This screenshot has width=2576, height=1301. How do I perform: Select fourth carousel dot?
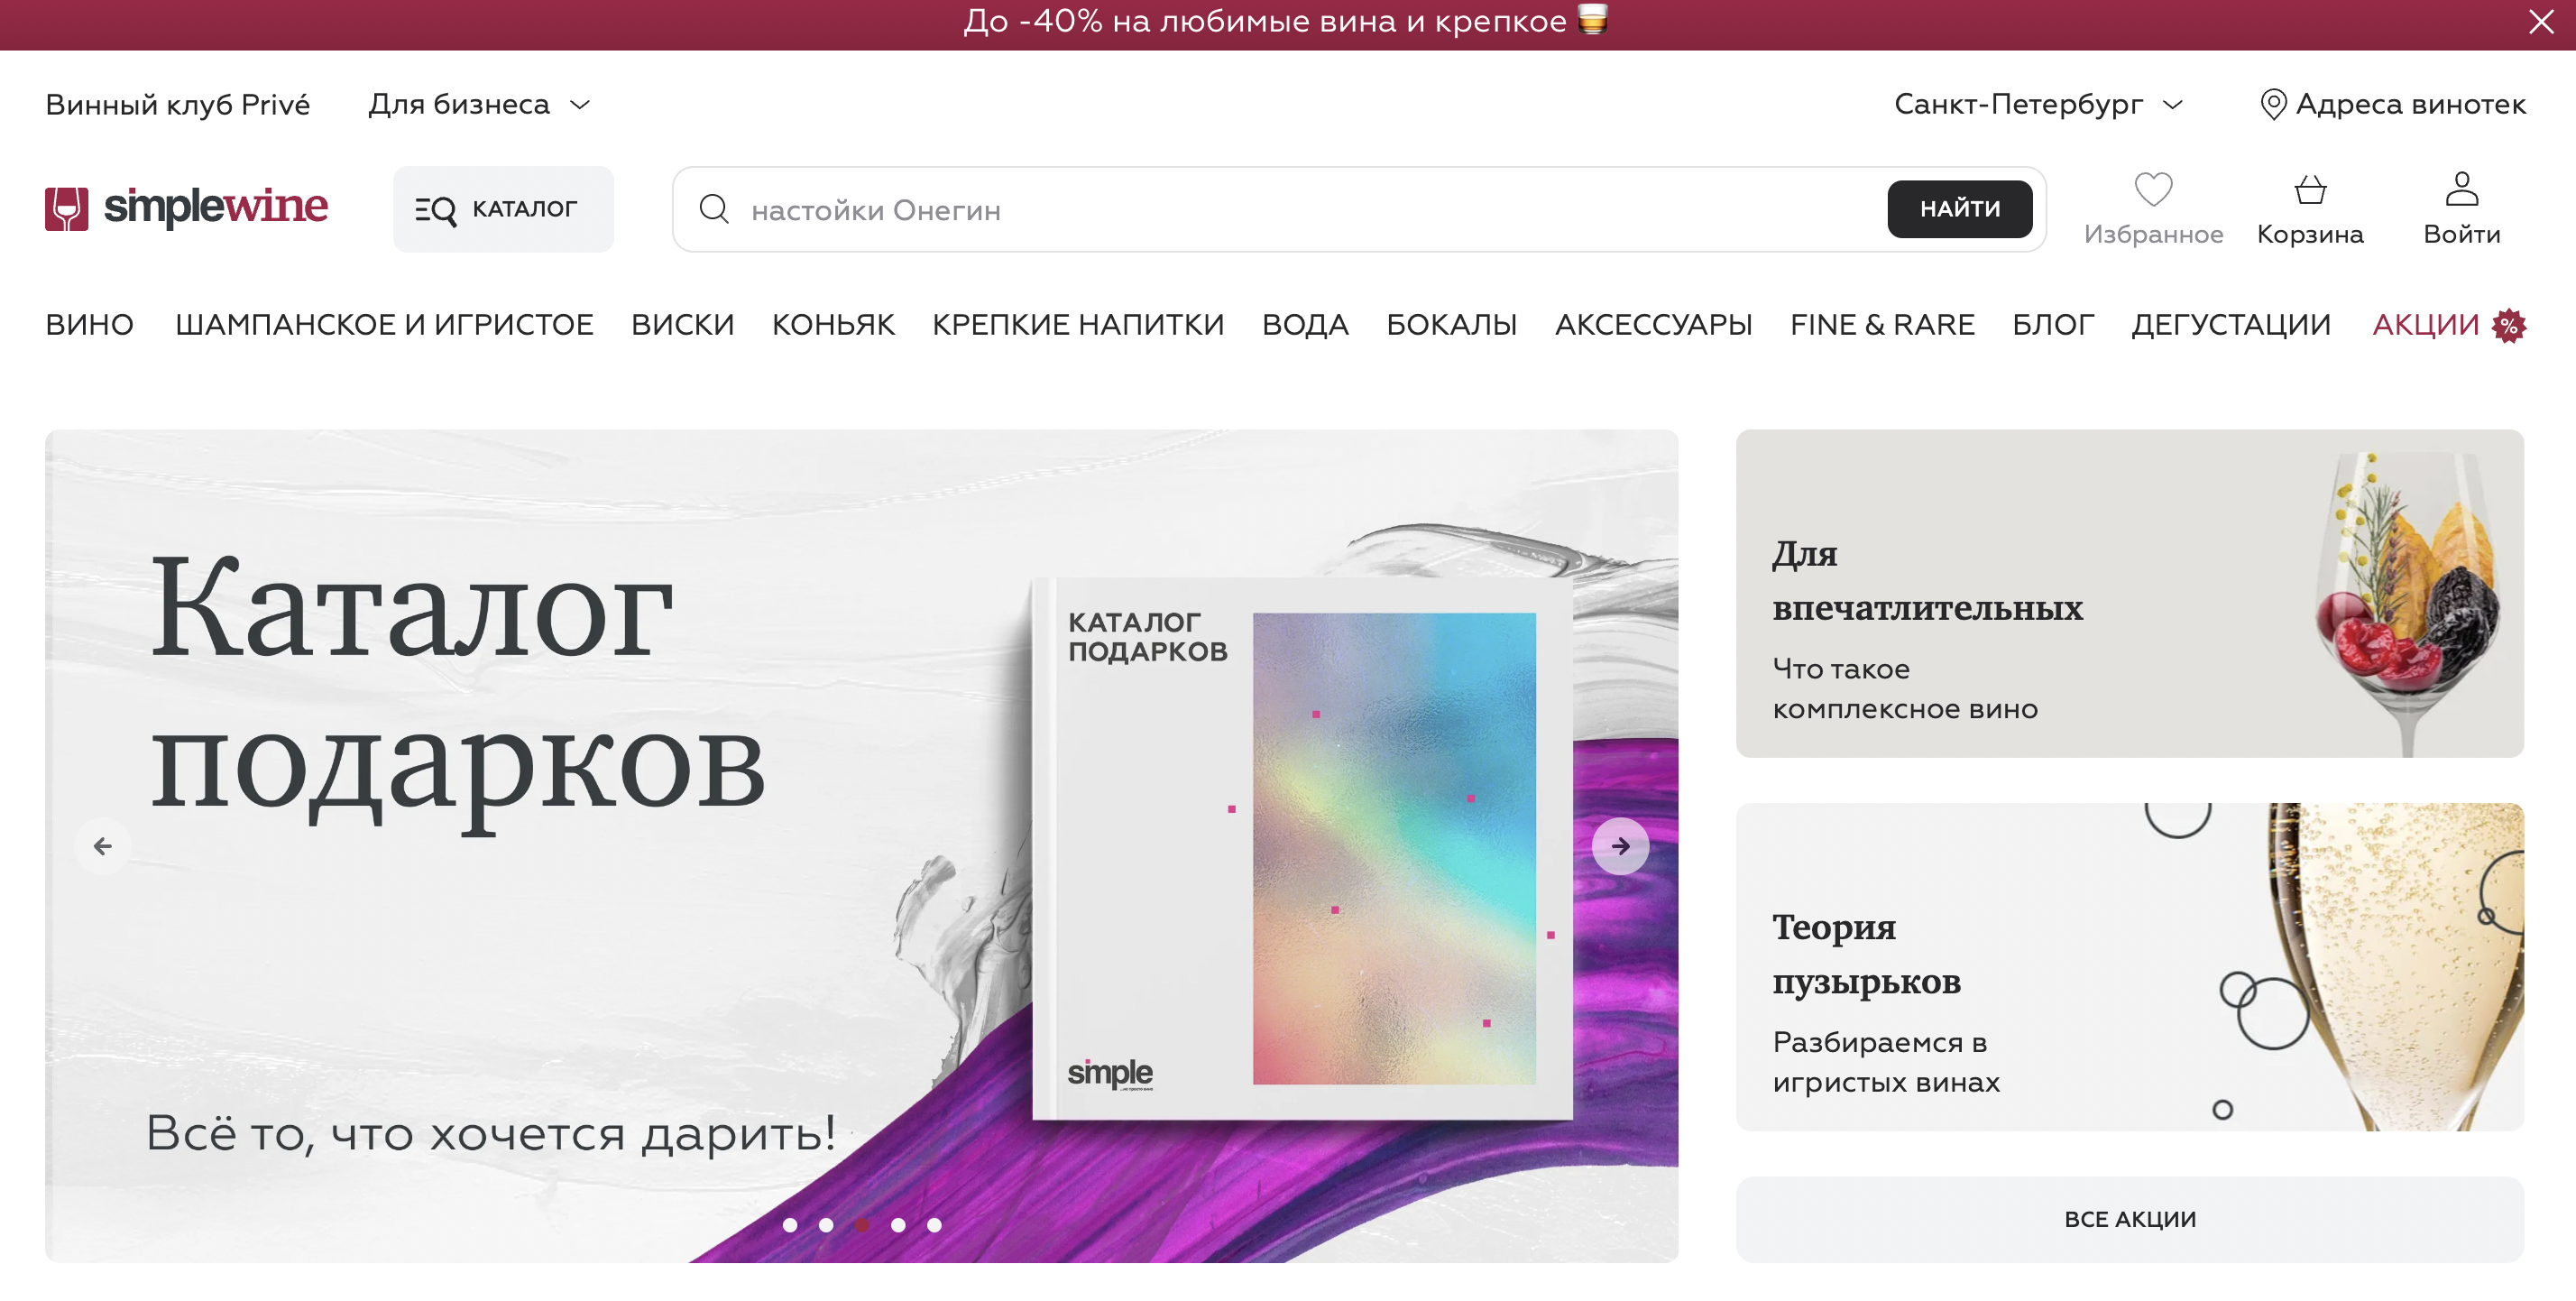click(898, 1225)
